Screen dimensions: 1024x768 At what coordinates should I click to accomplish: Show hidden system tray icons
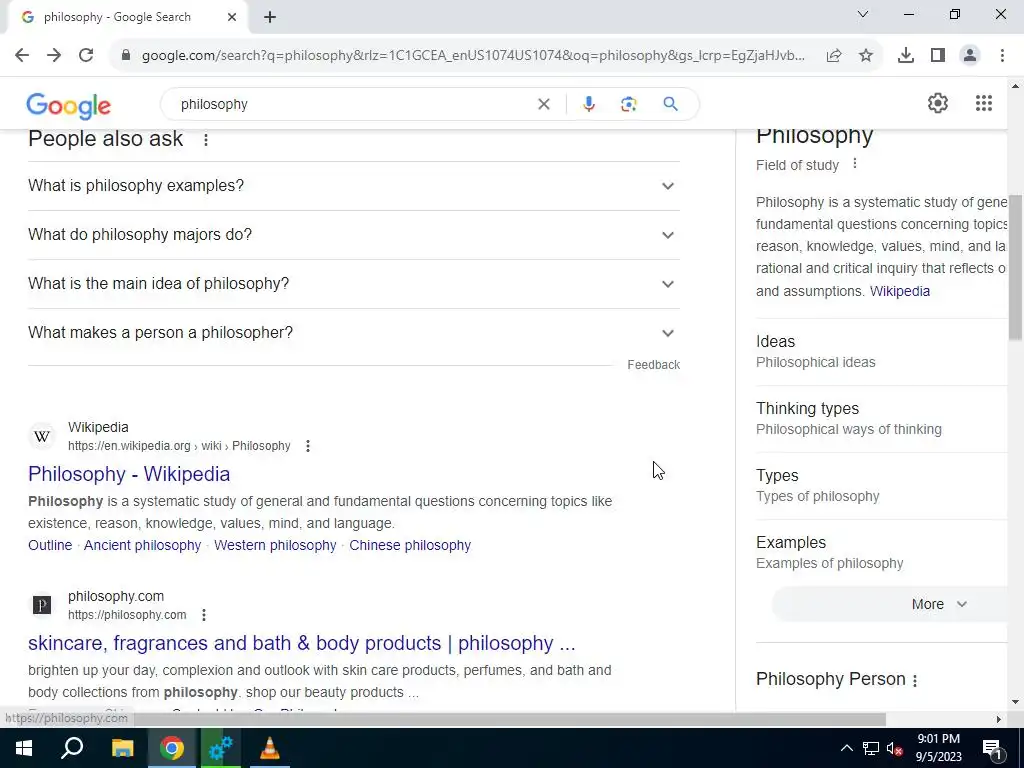(846, 748)
